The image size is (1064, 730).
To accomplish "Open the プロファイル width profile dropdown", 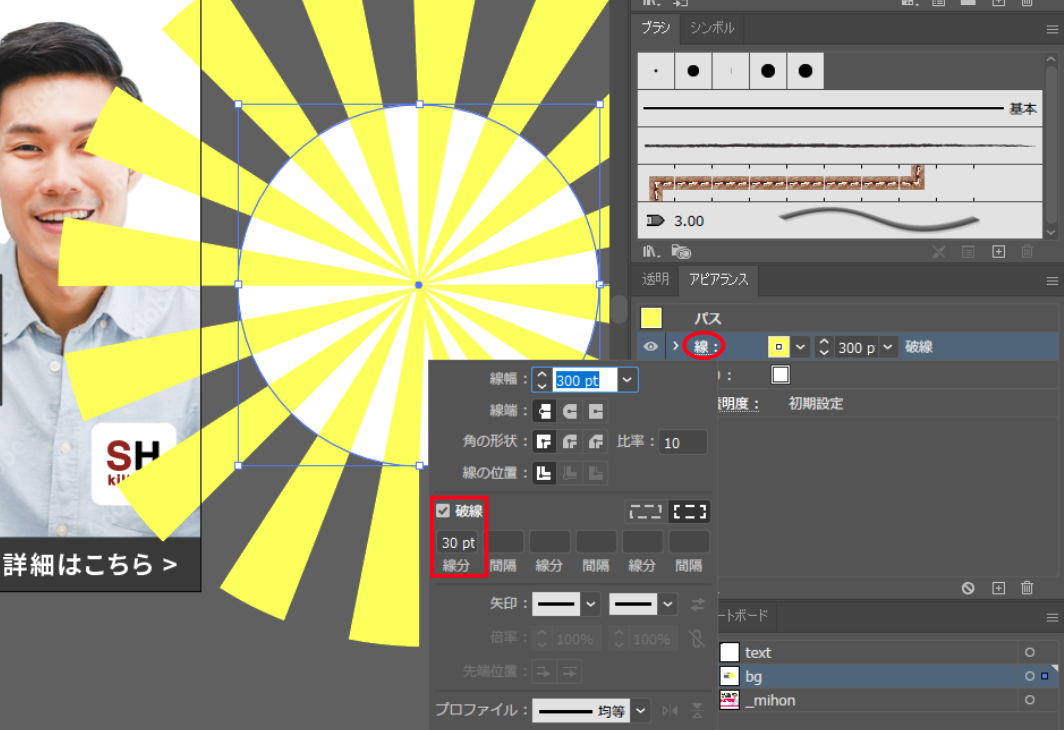I will [x=641, y=711].
